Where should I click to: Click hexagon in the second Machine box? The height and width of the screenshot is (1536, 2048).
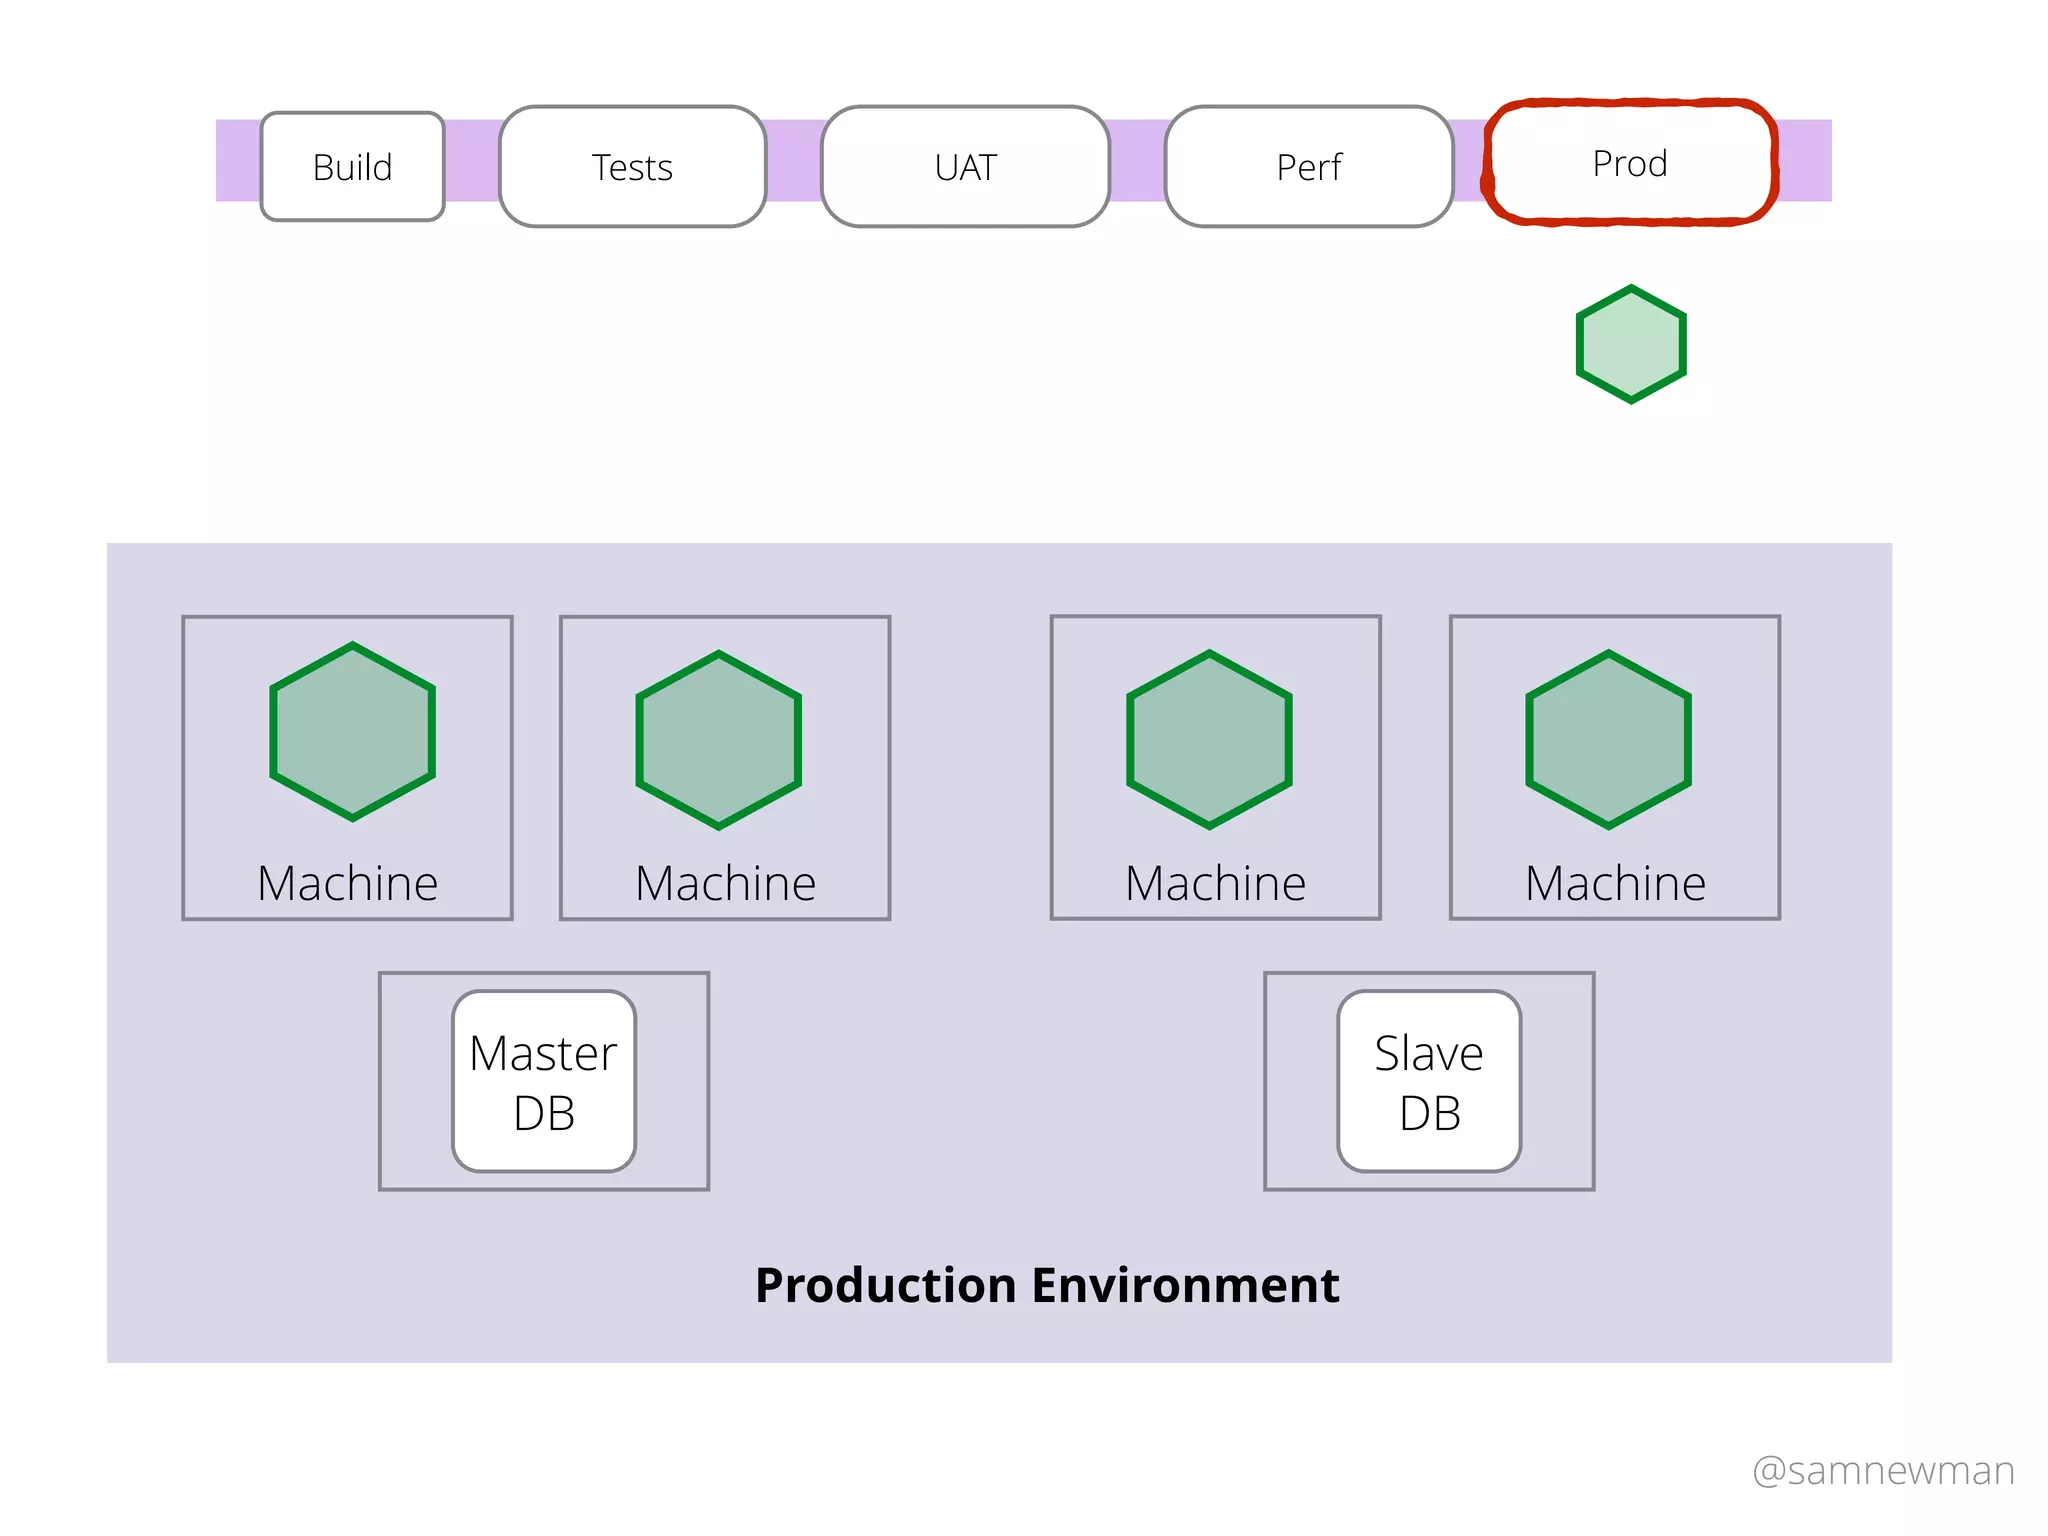coord(718,740)
